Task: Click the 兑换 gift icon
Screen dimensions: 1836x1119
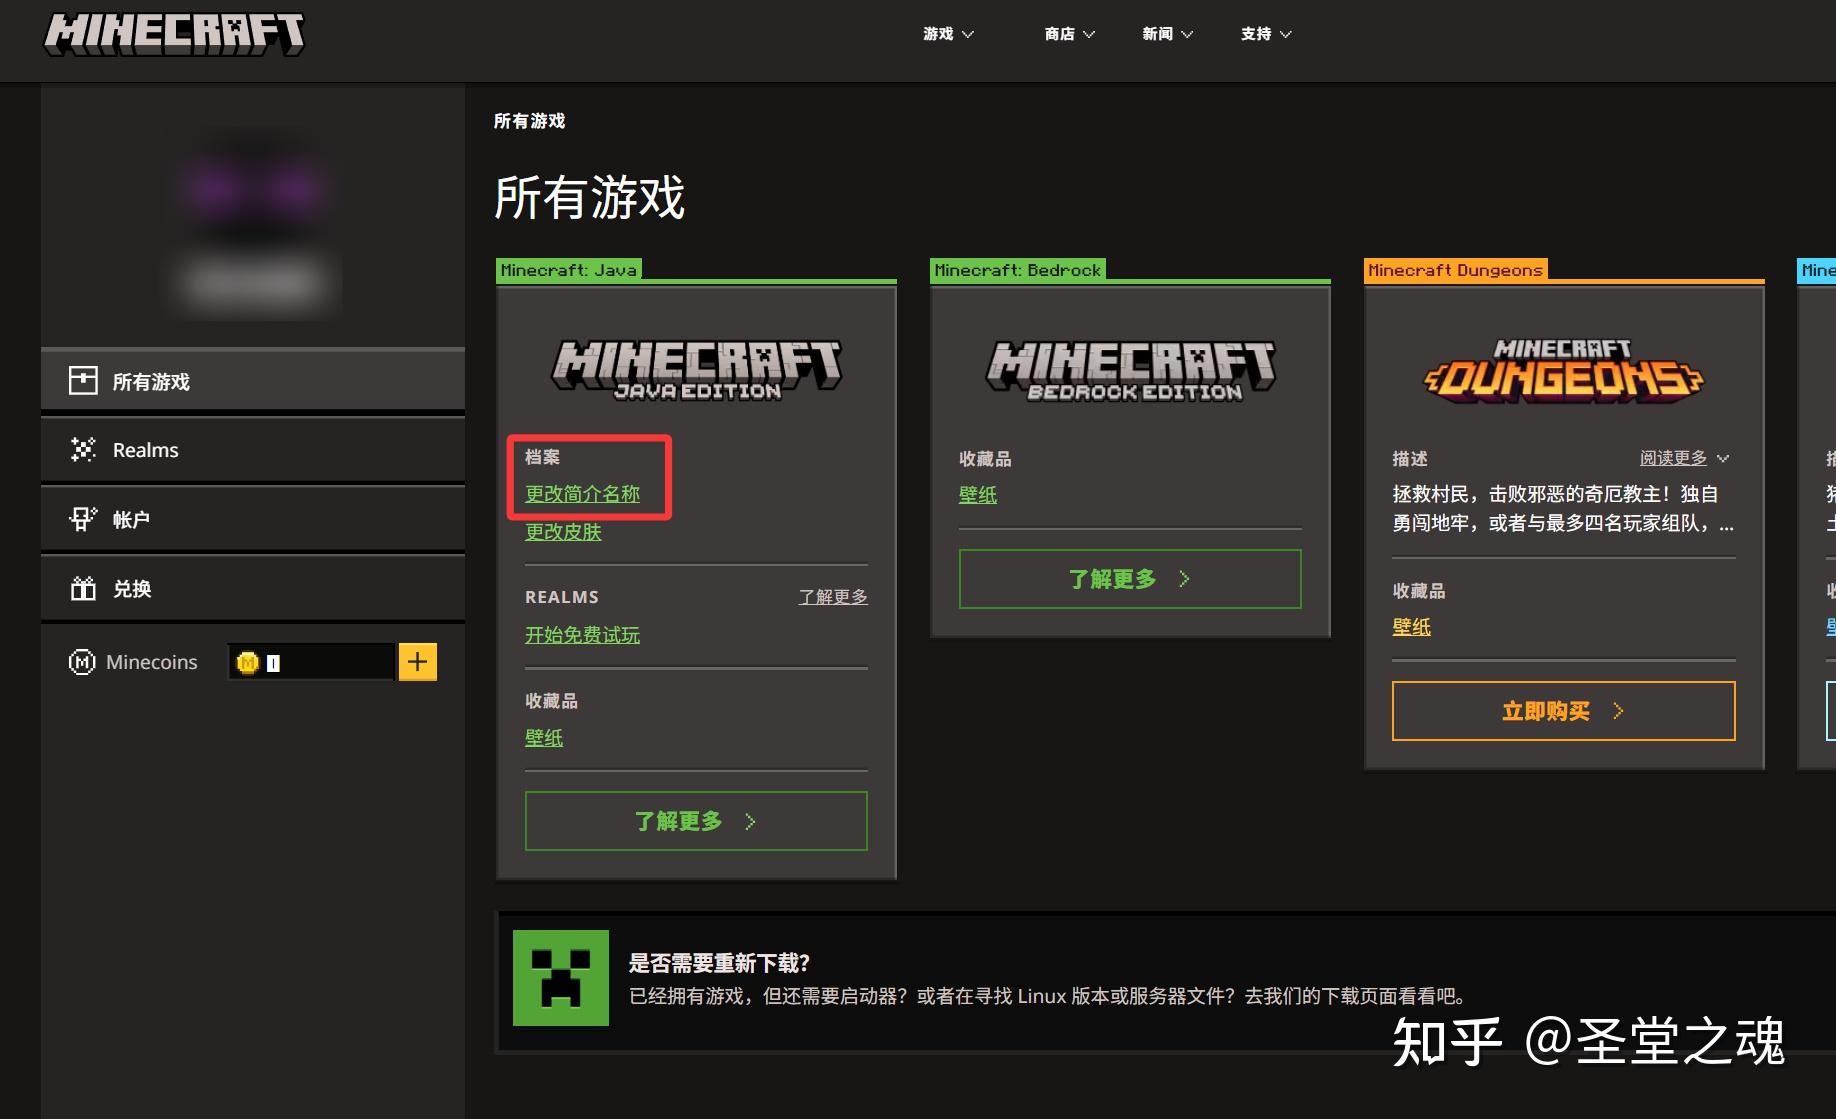Action: tap(83, 588)
